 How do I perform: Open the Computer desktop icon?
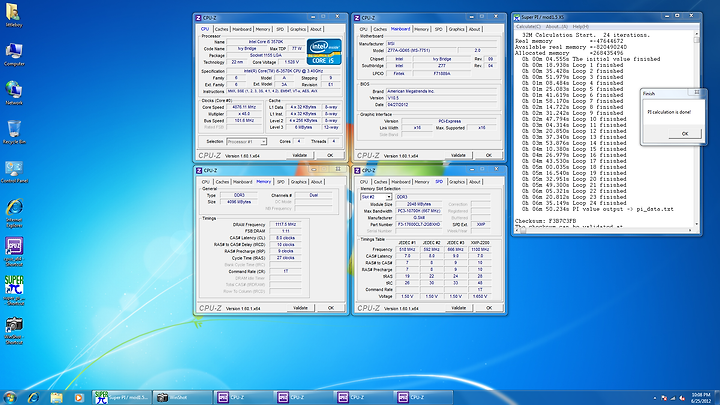[x=14, y=55]
